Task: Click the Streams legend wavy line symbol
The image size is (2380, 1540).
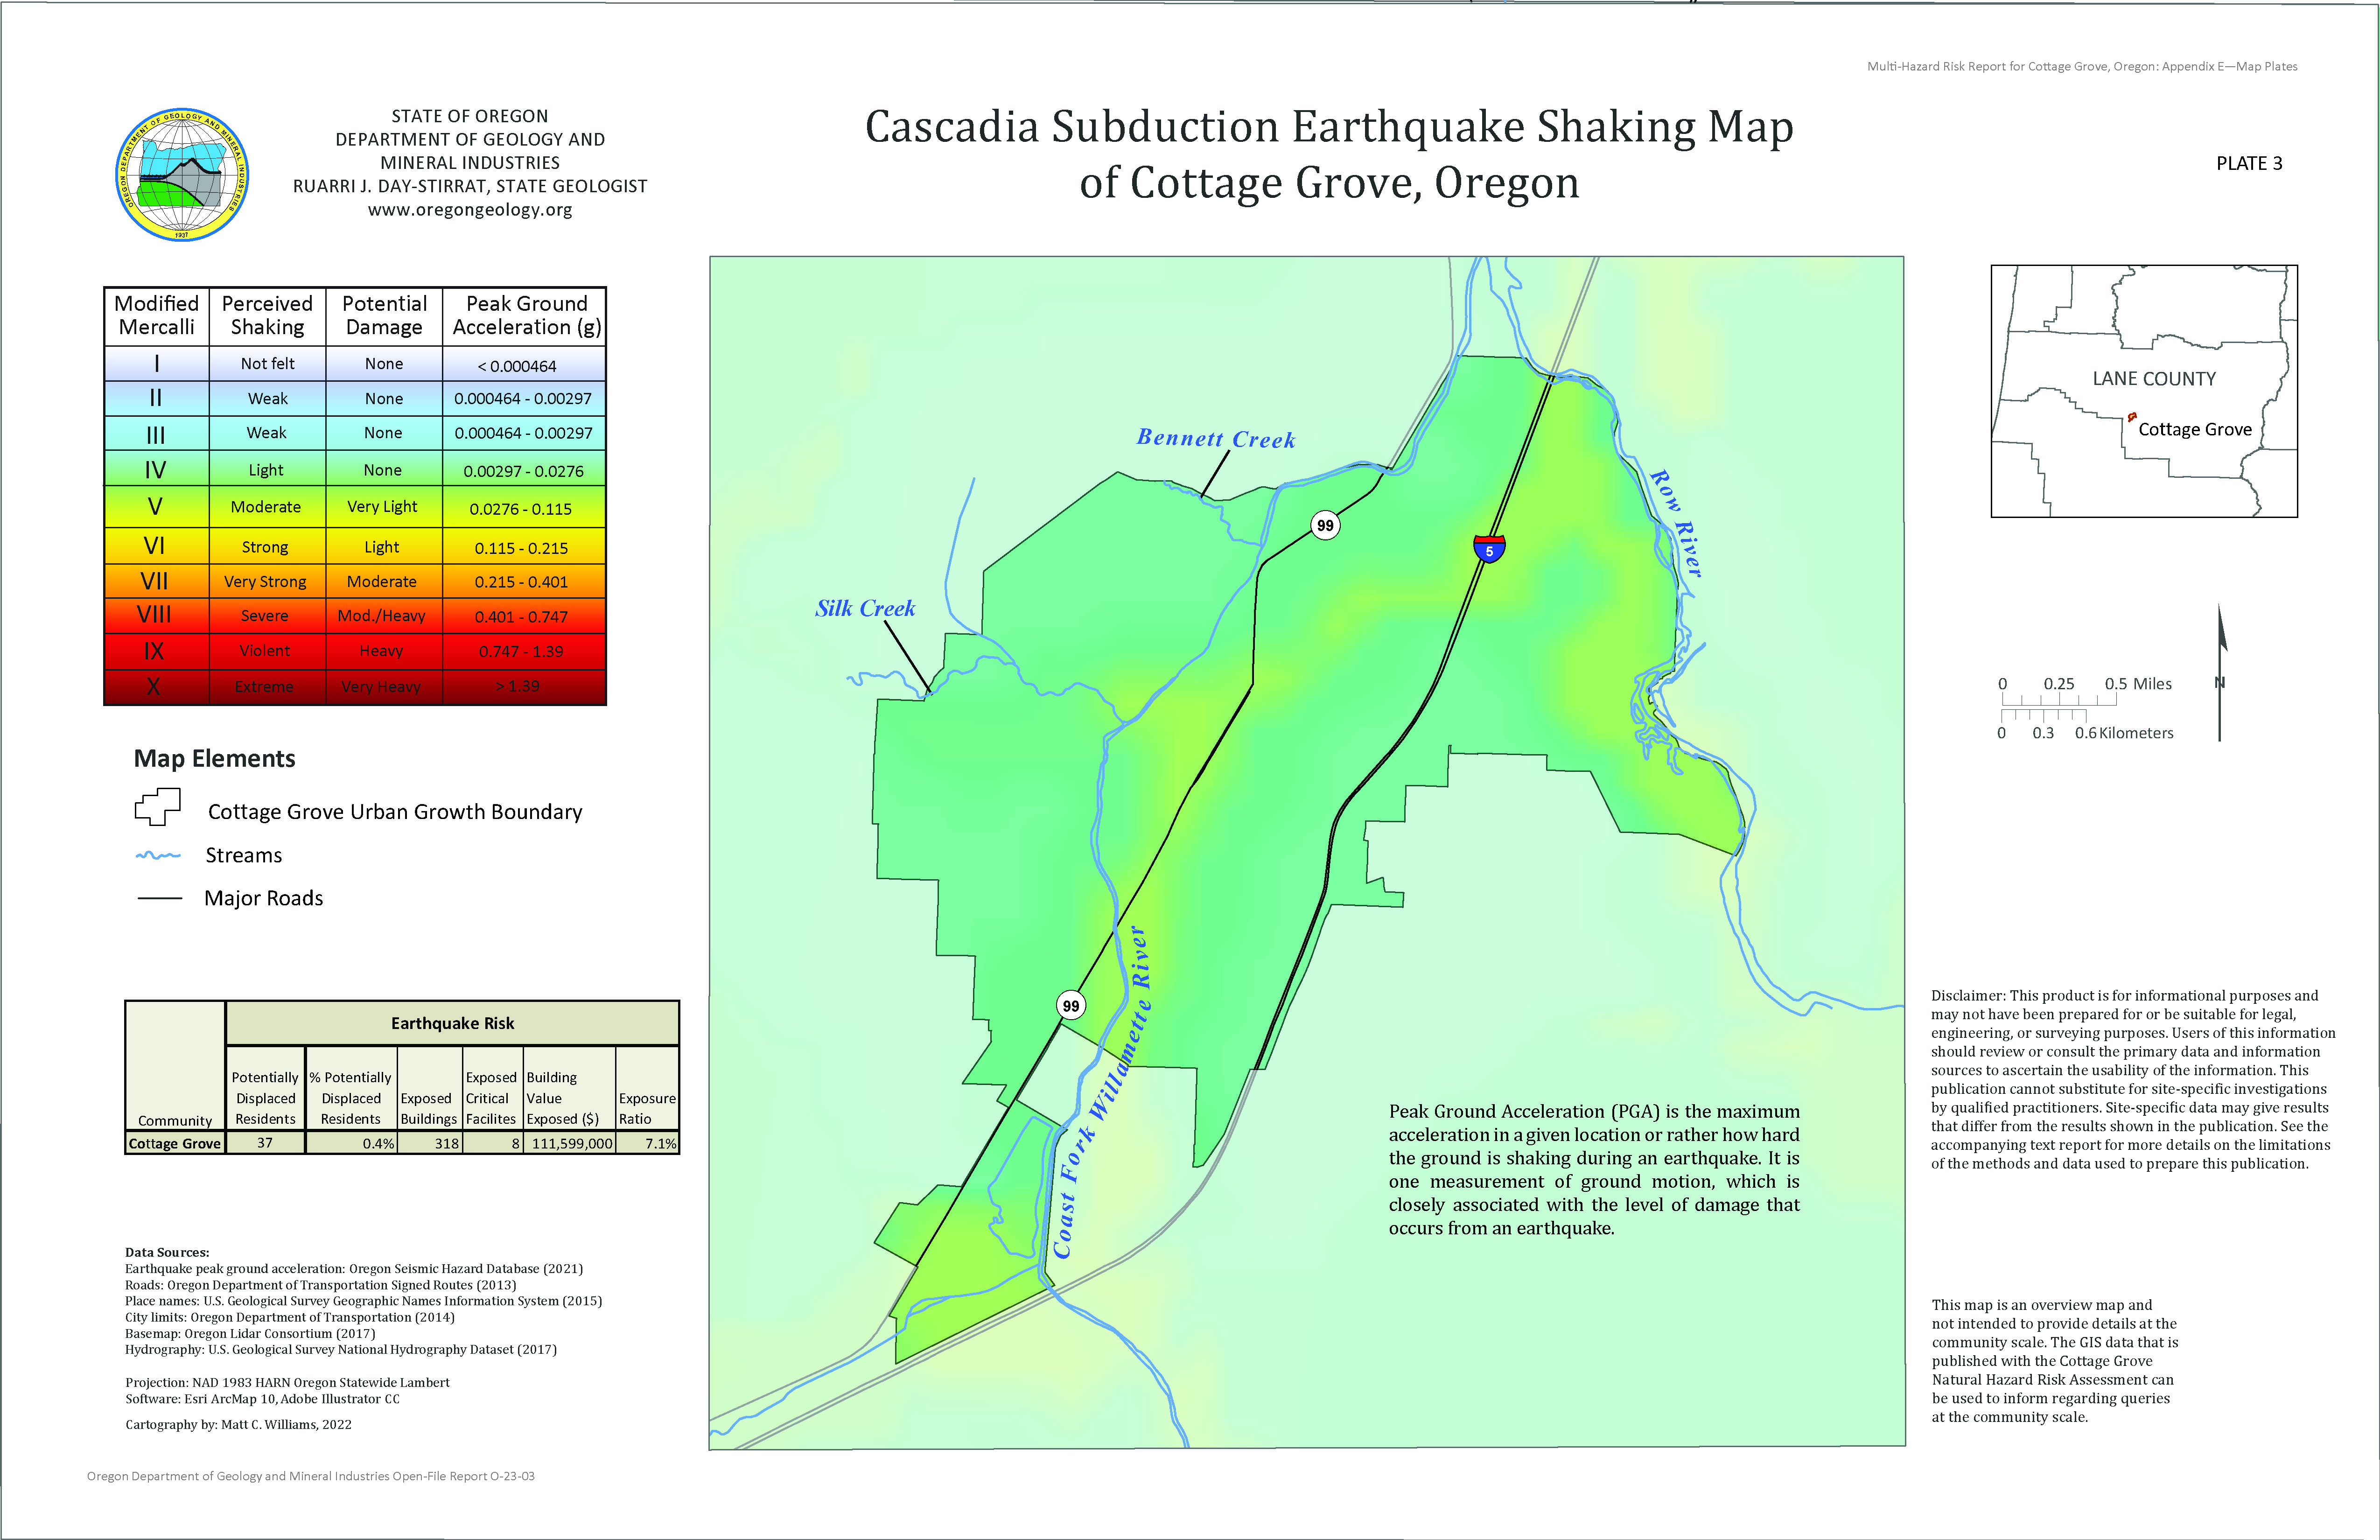Action: tap(158, 856)
